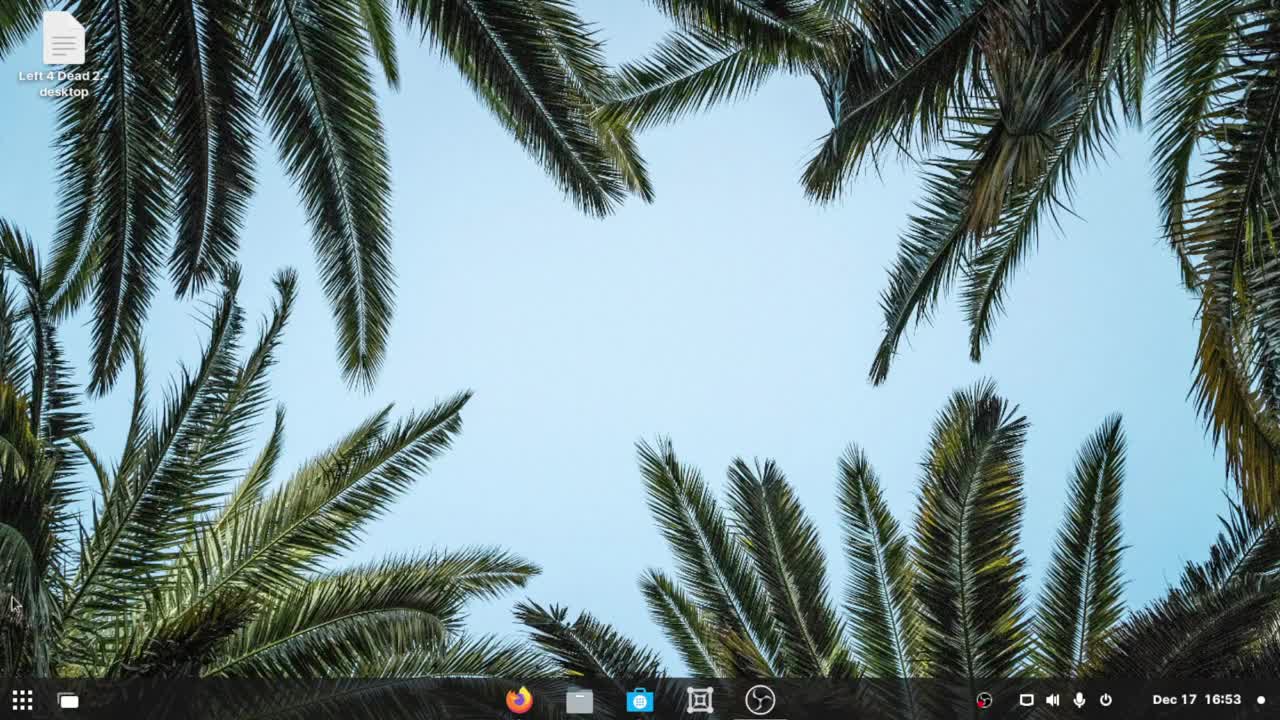
Task: Open the power menu icon
Action: click(1105, 700)
